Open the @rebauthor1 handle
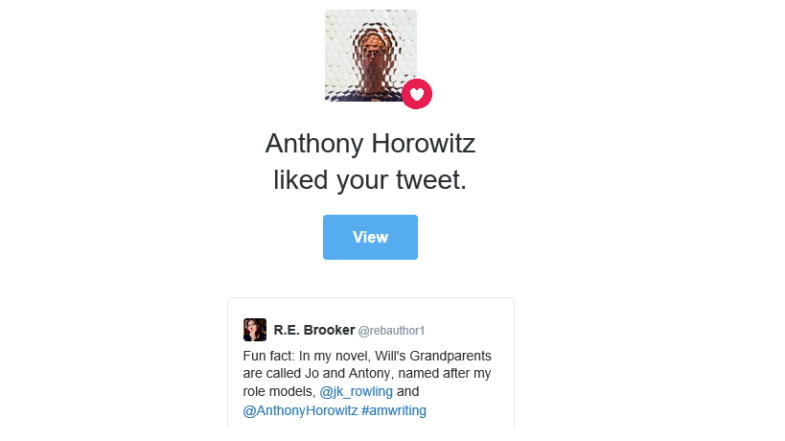 (x=391, y=331)
